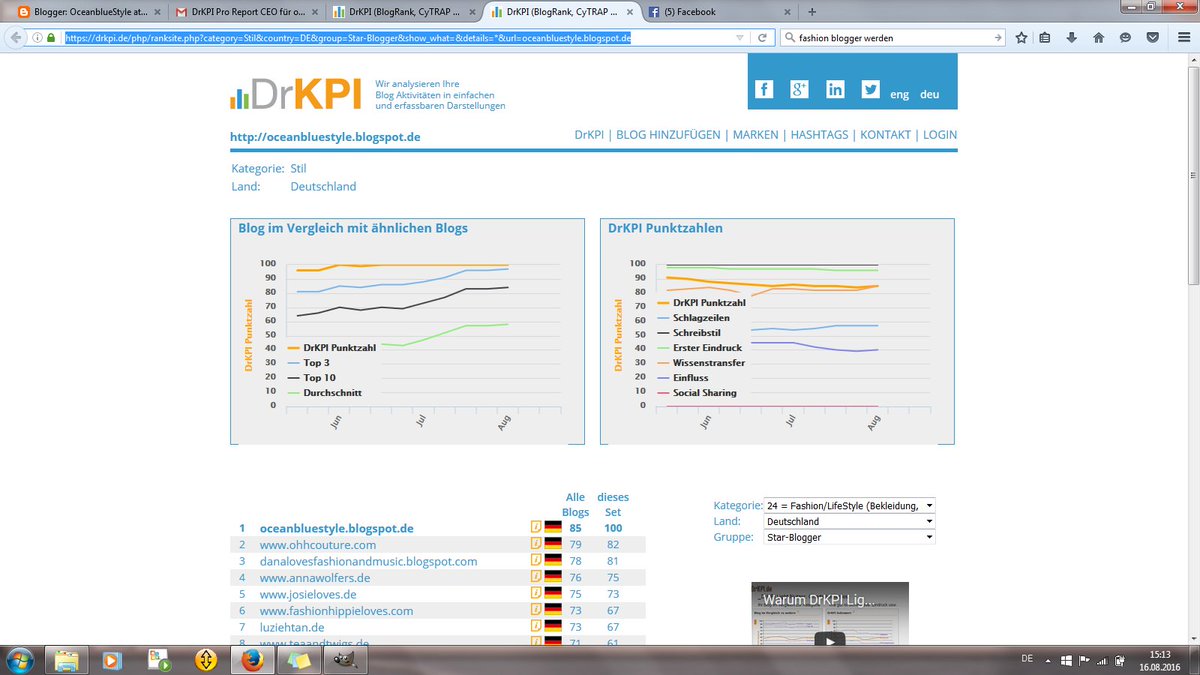1200x675 pixels.
Task: Expand the Gruppe dropdown showing Star-Blogger
Action: (x=848, y=537)
